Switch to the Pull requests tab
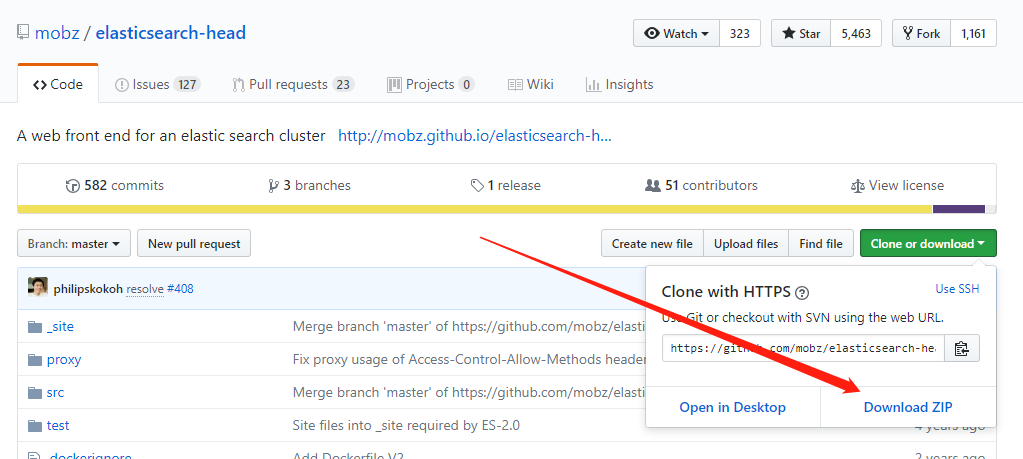The image size is (1023, 459). click(293, 85)
